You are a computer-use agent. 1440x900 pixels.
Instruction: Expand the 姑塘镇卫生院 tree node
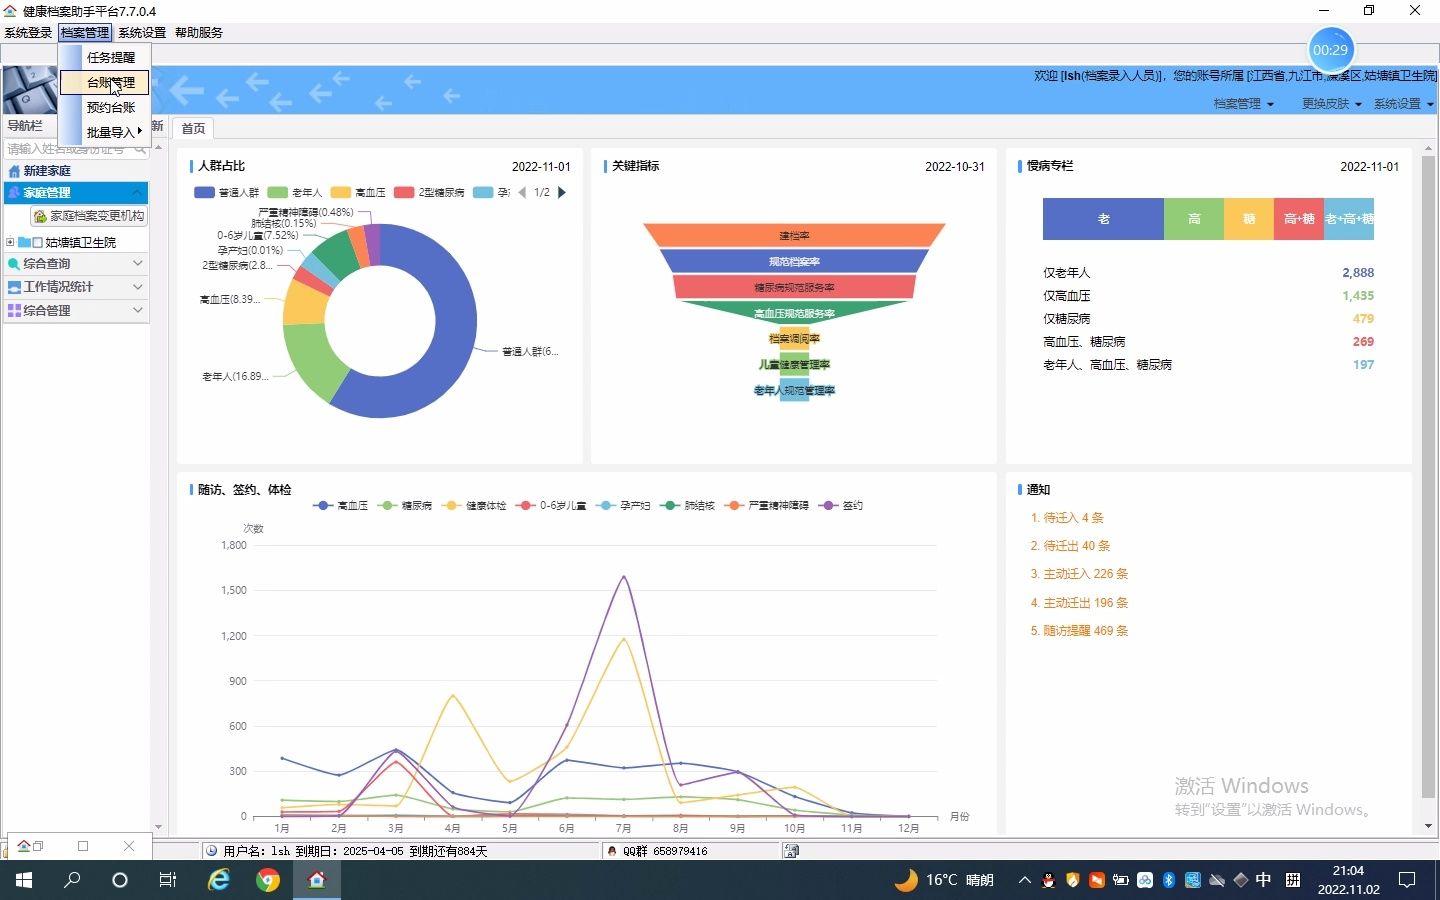click(10, 242)
